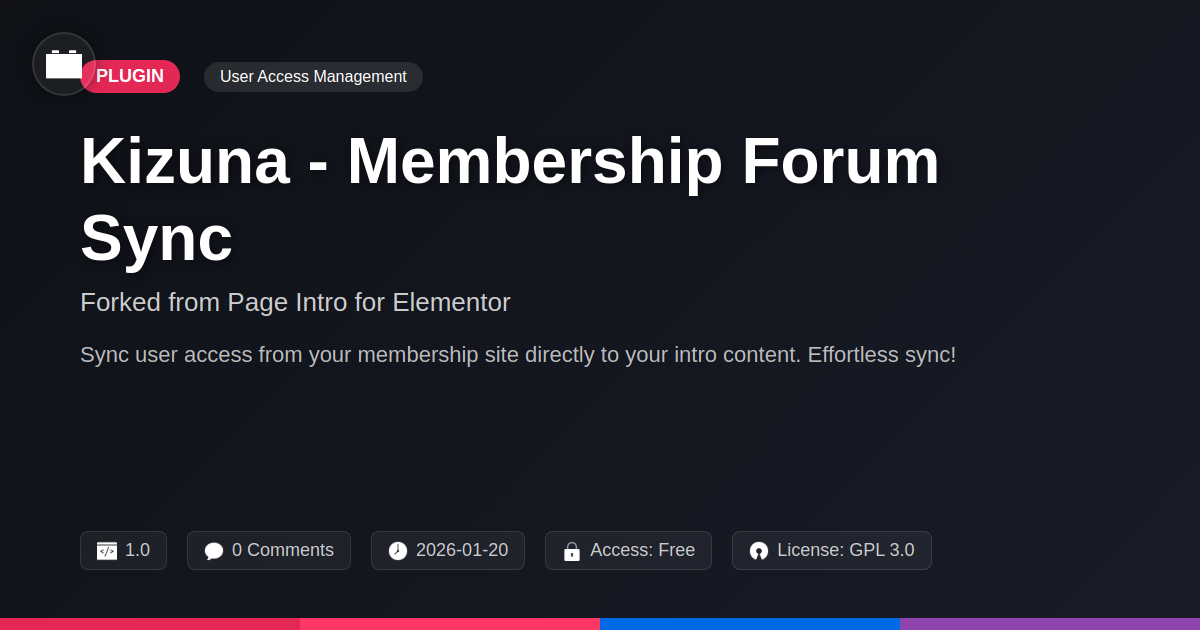
Task: Open the 0 Comments badge
Action: click(269, 550)
